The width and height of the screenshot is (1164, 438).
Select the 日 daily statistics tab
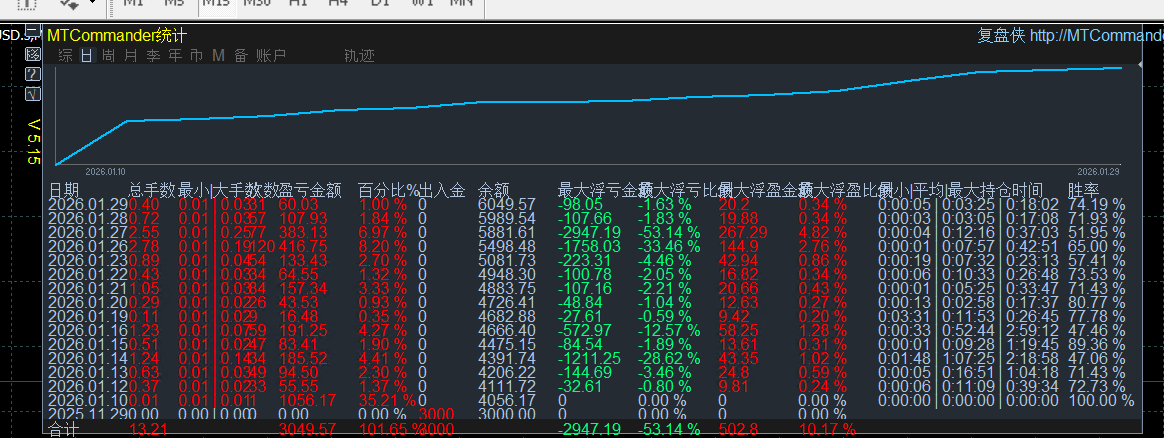(87, 56)
